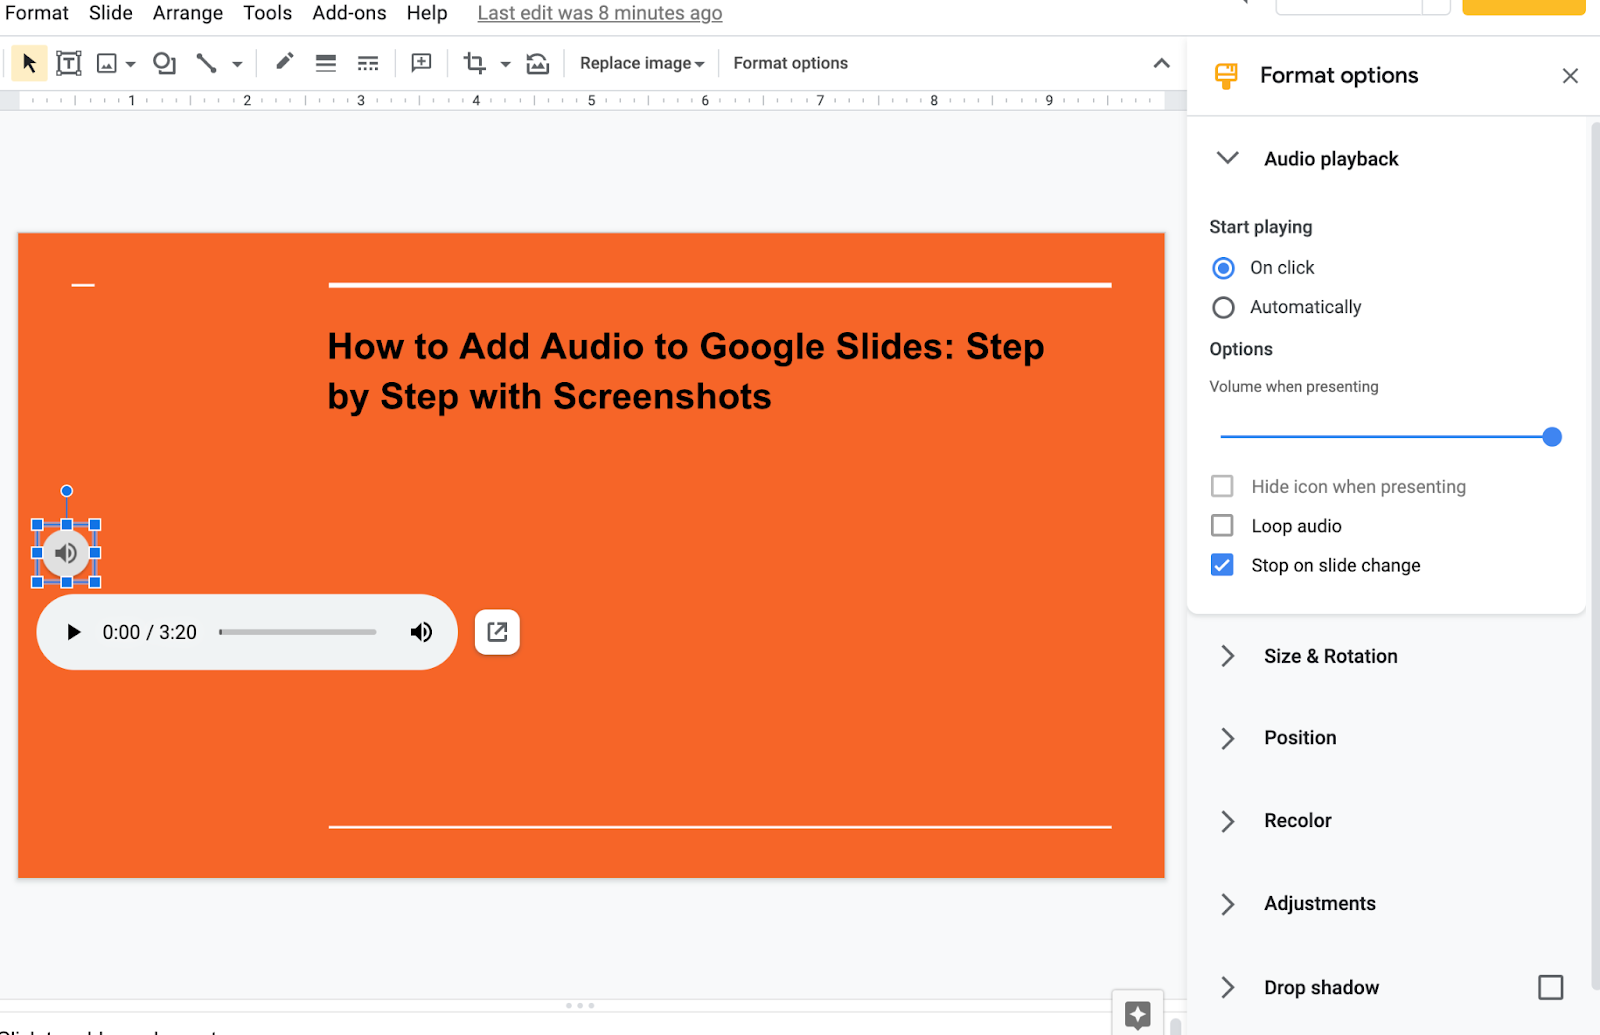Select Automatically for start playing
1600x1035 pixels.
[x=1223, y=307]
